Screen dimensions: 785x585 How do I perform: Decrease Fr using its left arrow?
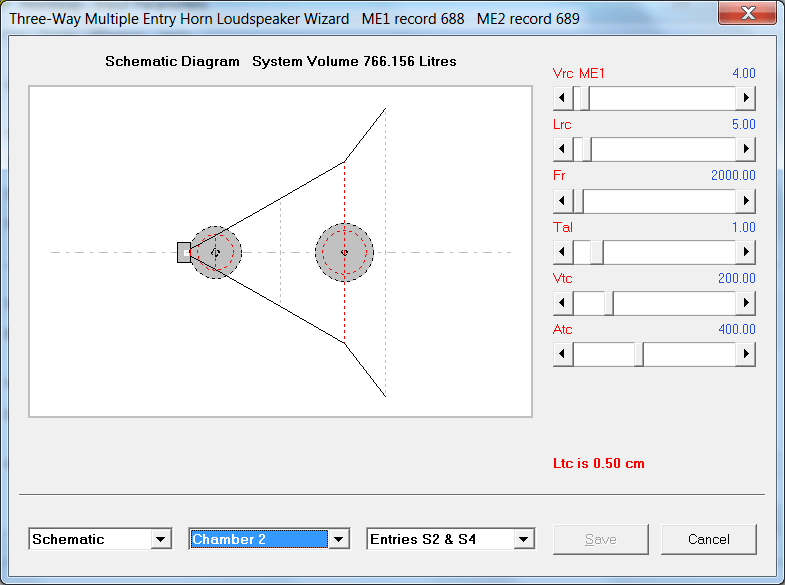click(x=563, y=201)
